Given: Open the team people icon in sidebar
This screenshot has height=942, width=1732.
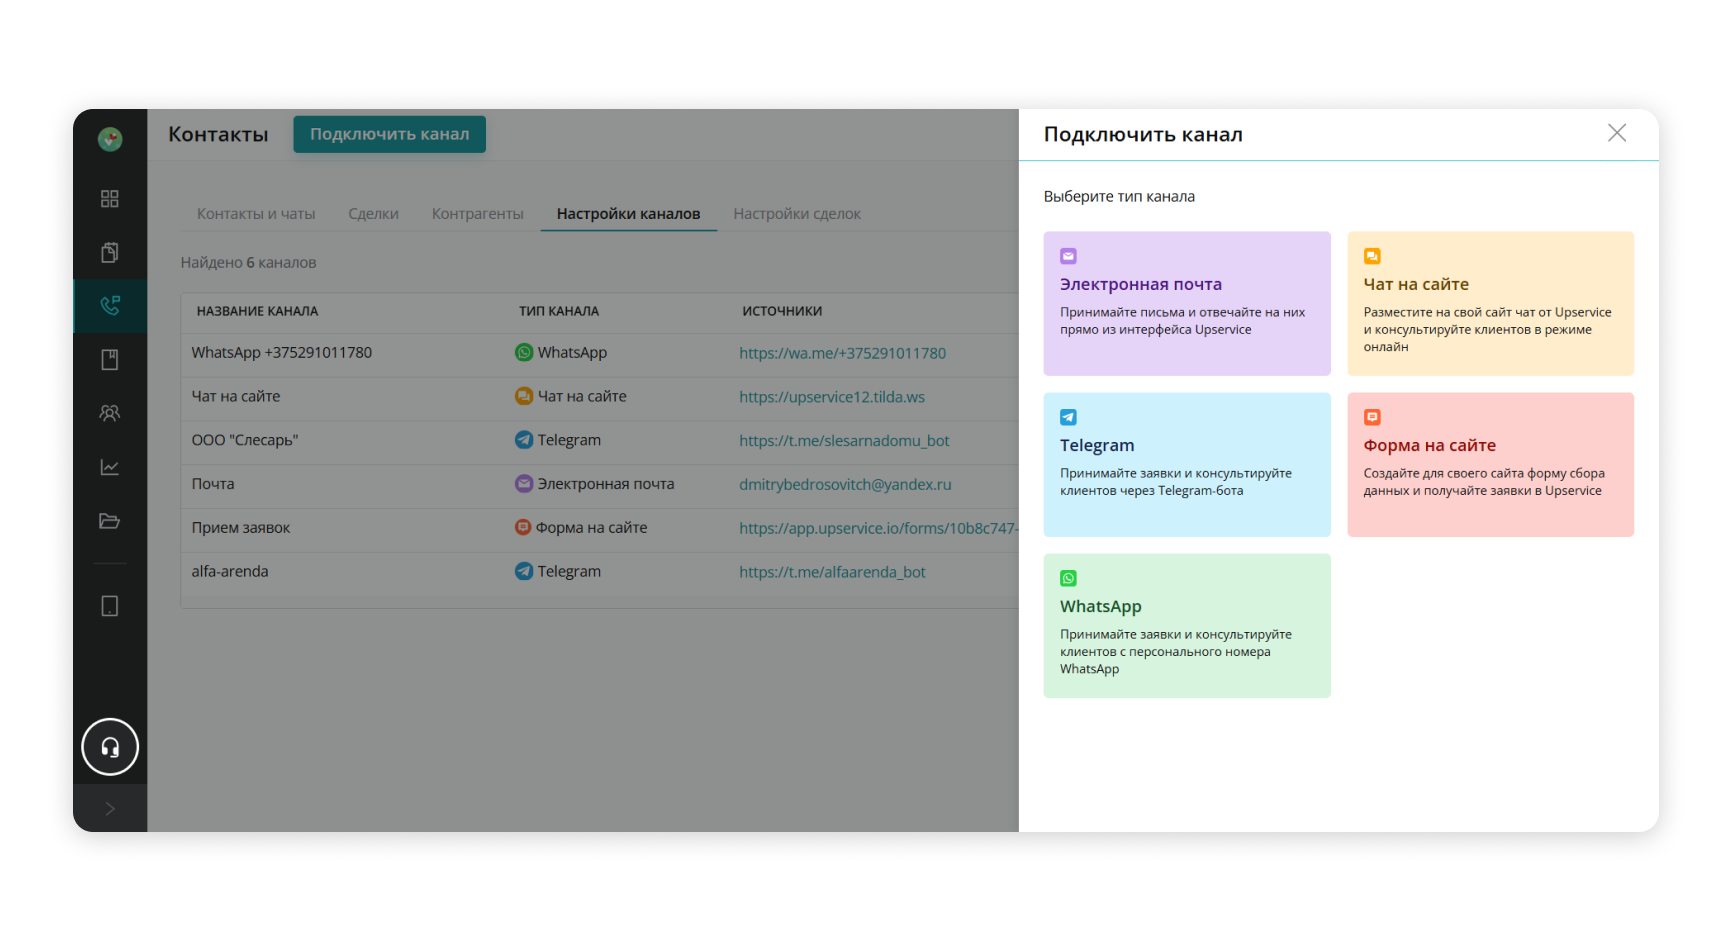Looking at the screenshot, I should click(110, 413).
